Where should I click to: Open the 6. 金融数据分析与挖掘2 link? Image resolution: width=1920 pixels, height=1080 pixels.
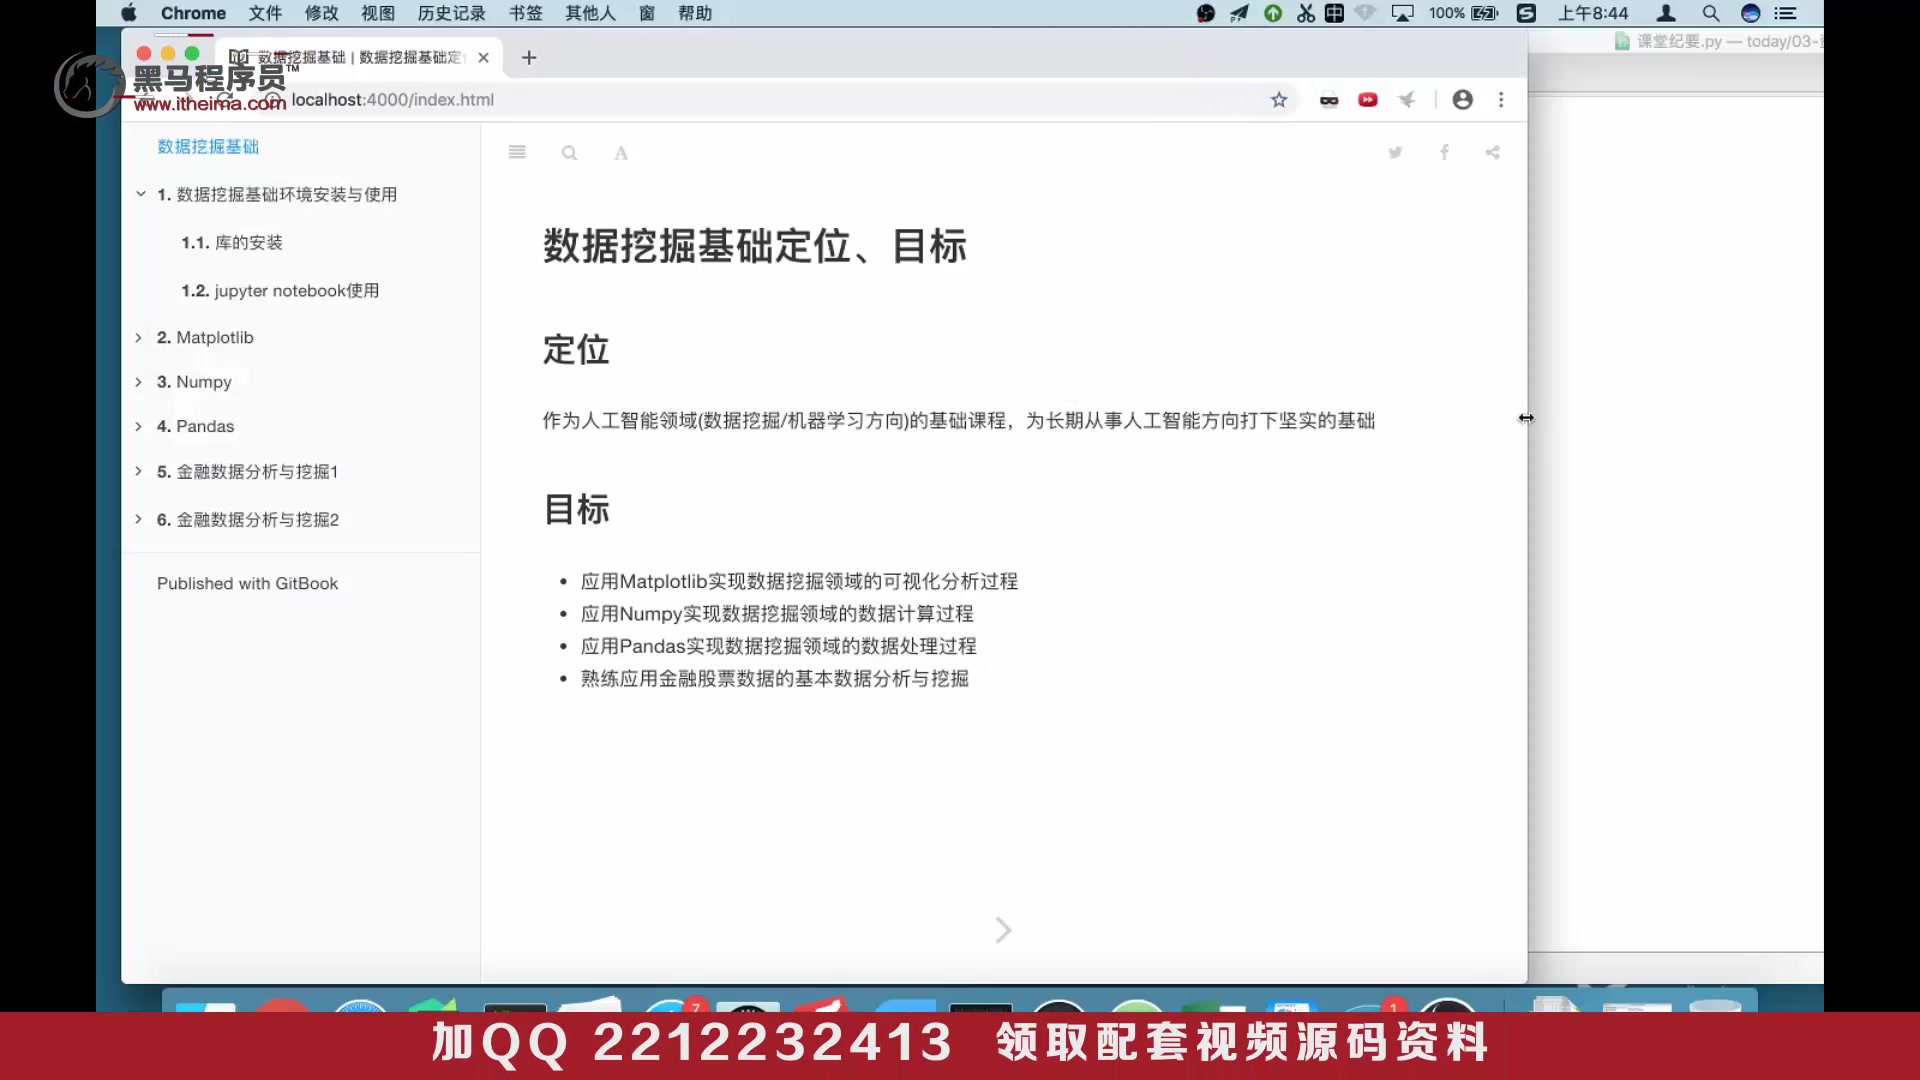248,519
